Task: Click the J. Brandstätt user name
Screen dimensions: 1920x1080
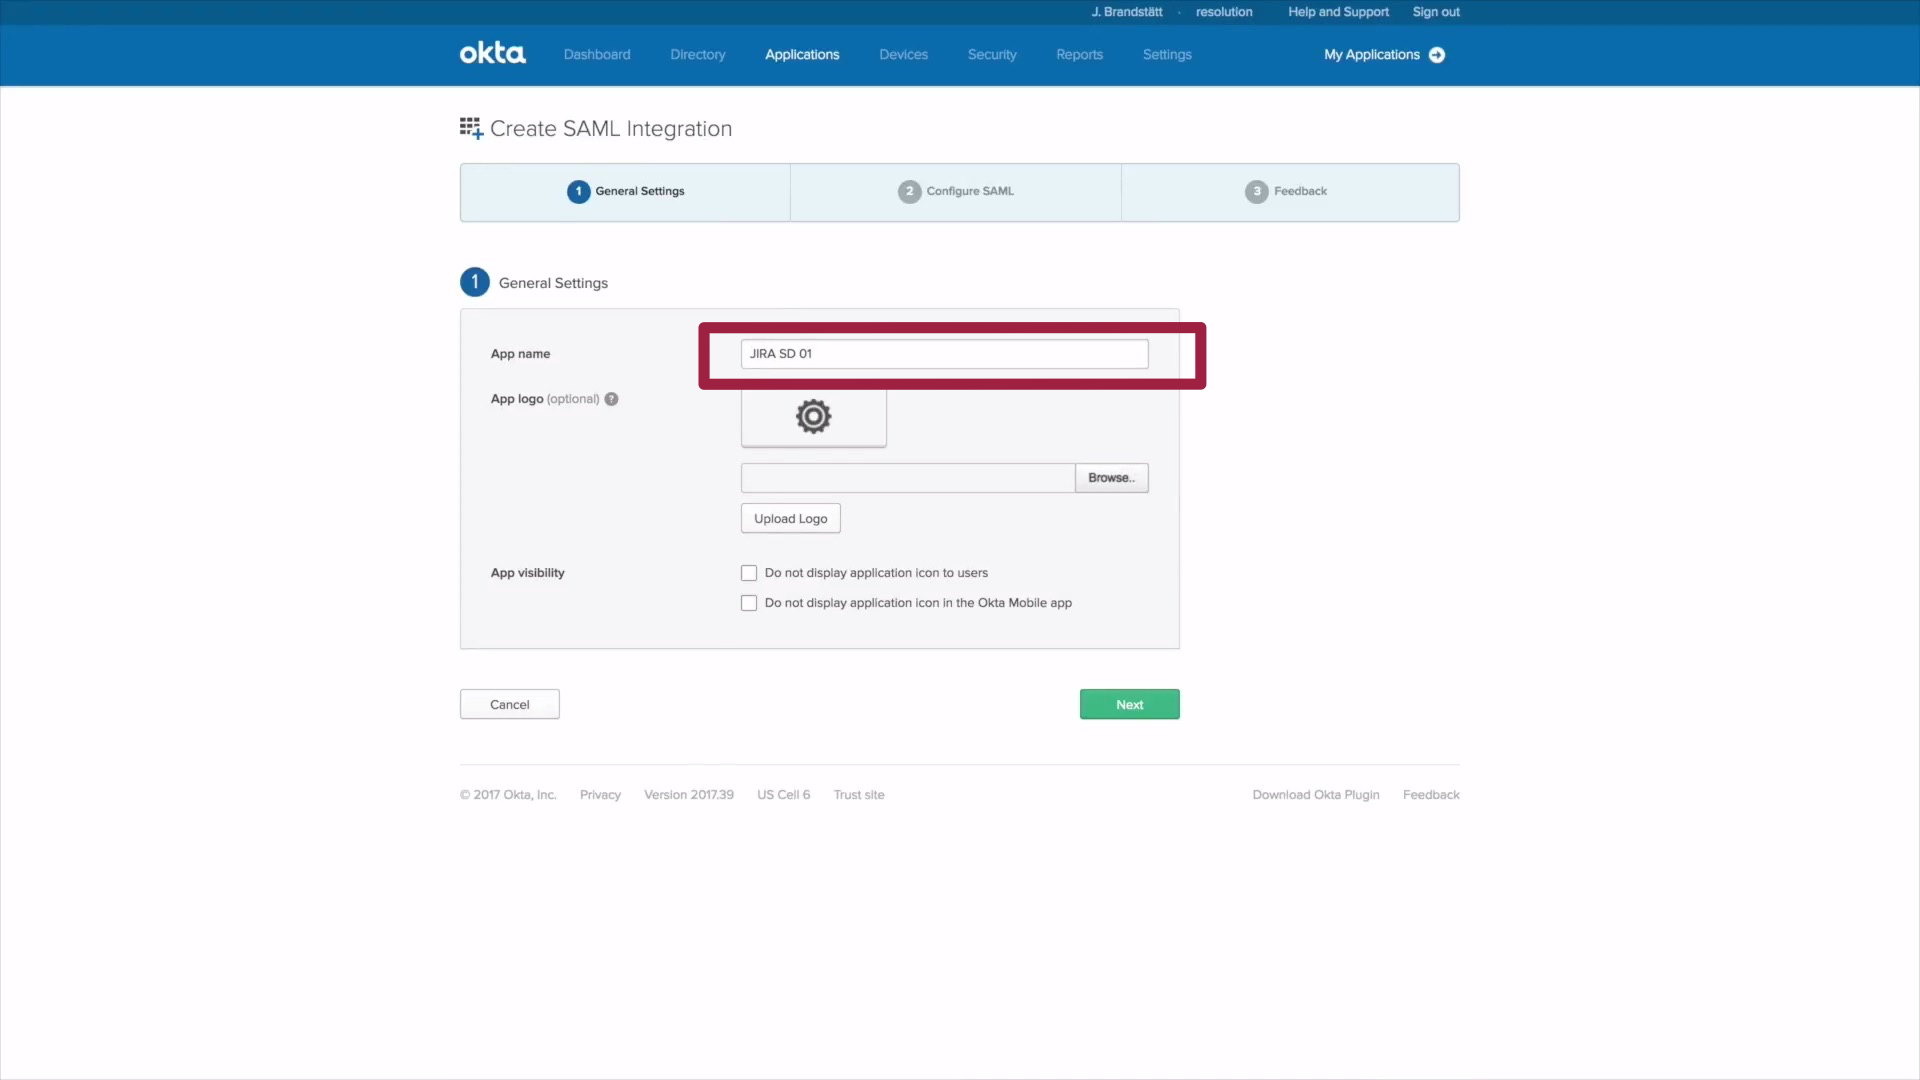Action: point(1127,12)
